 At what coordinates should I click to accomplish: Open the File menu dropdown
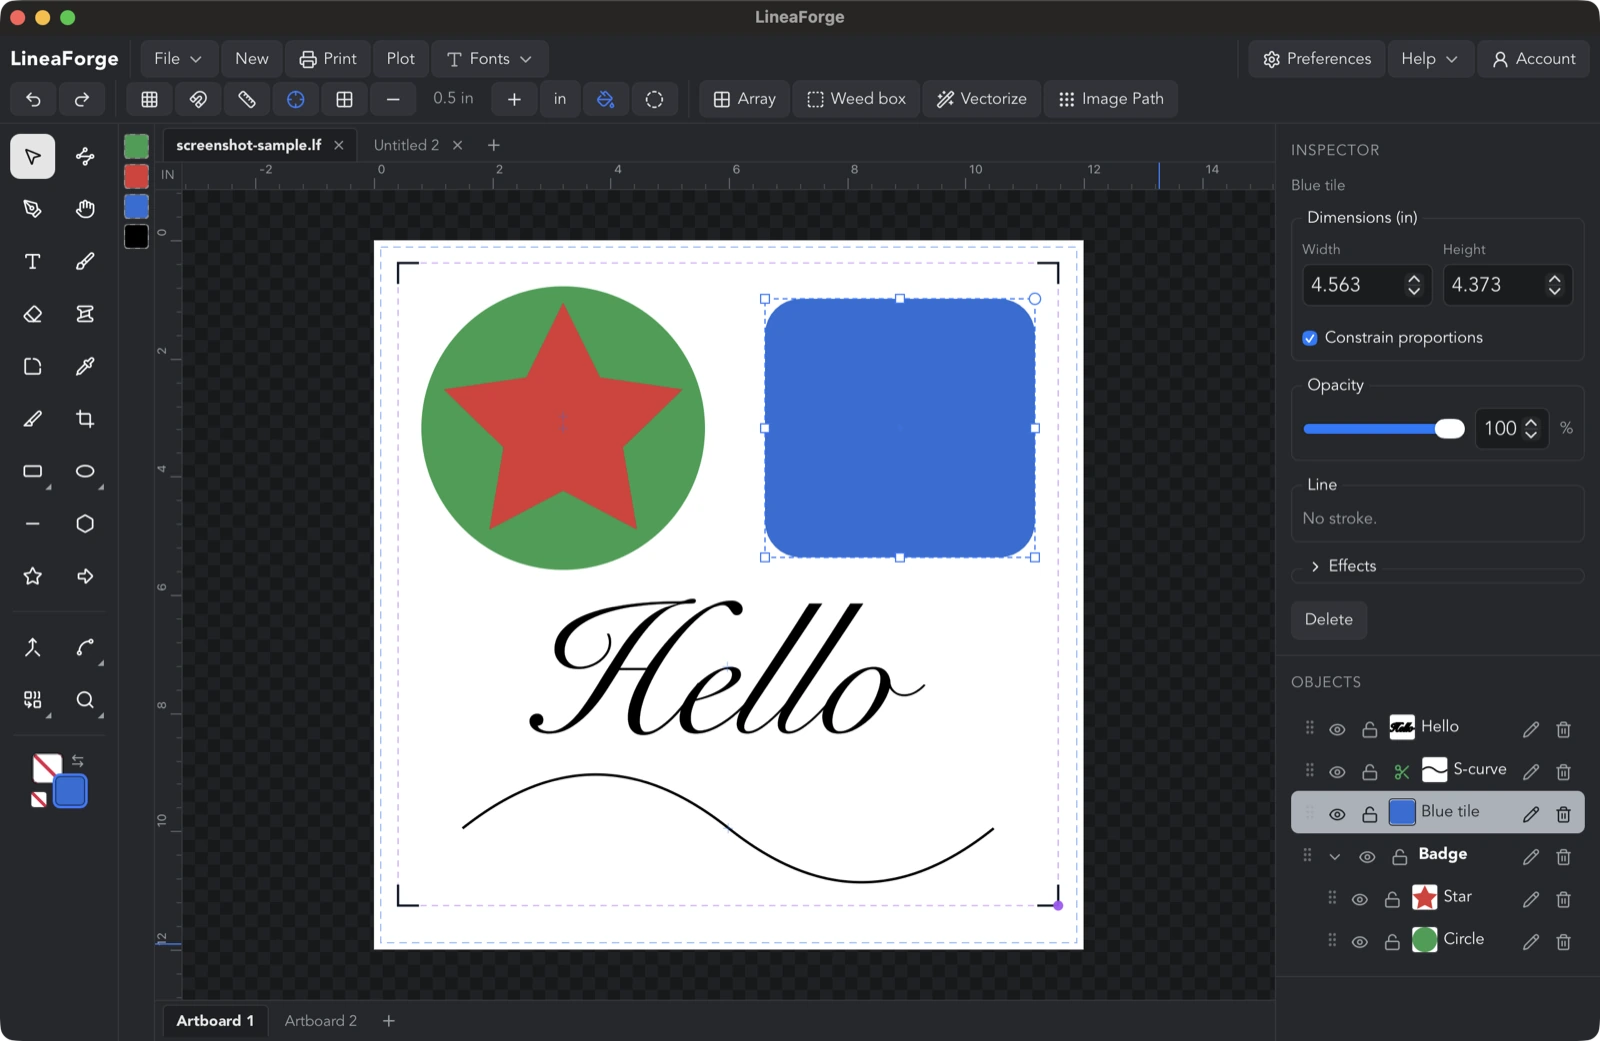point(178,59)
